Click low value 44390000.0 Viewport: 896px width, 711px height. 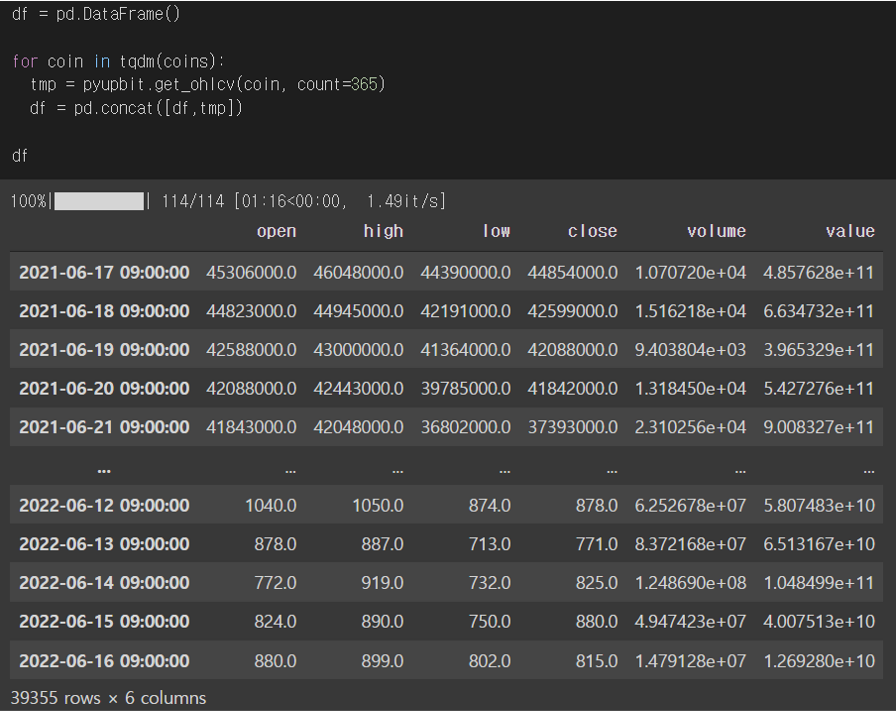(x=466, y=273)
